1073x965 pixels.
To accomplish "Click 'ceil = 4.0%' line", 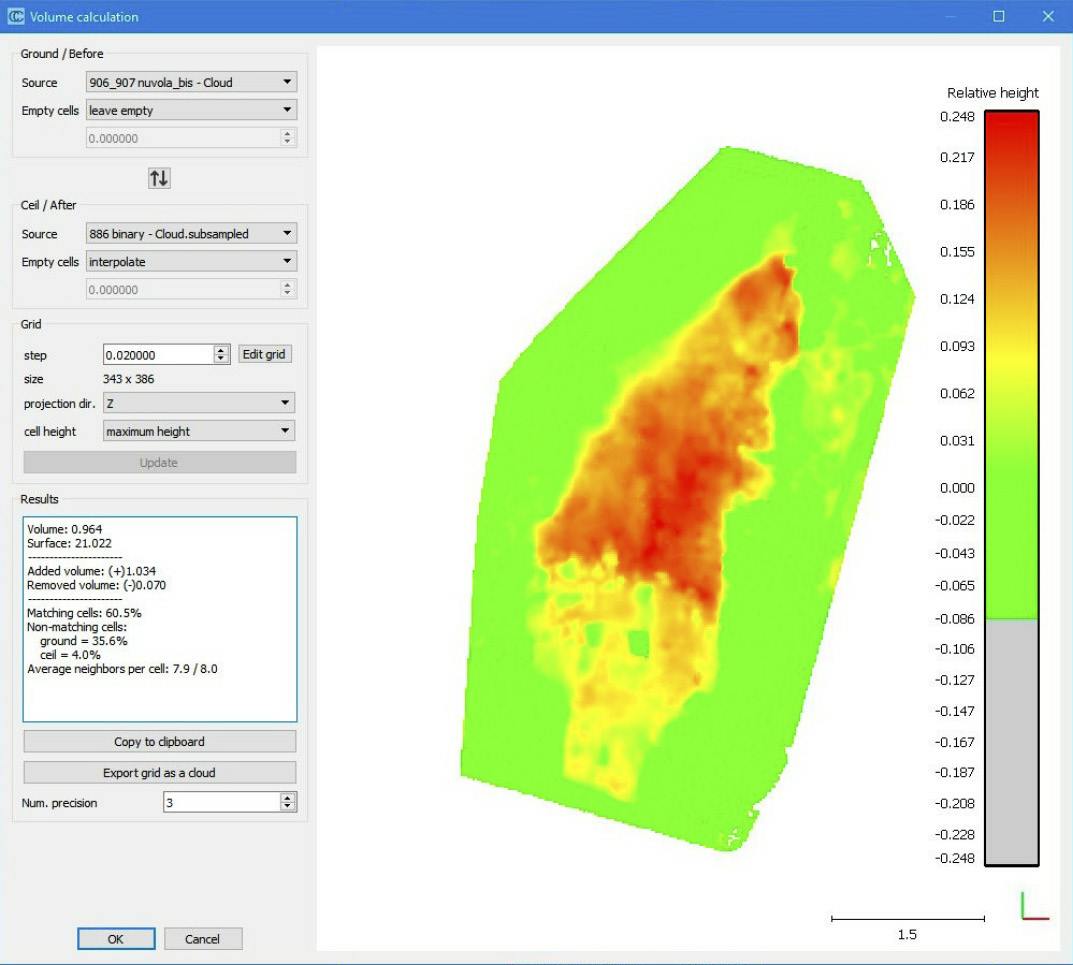I will click(70, 655).
